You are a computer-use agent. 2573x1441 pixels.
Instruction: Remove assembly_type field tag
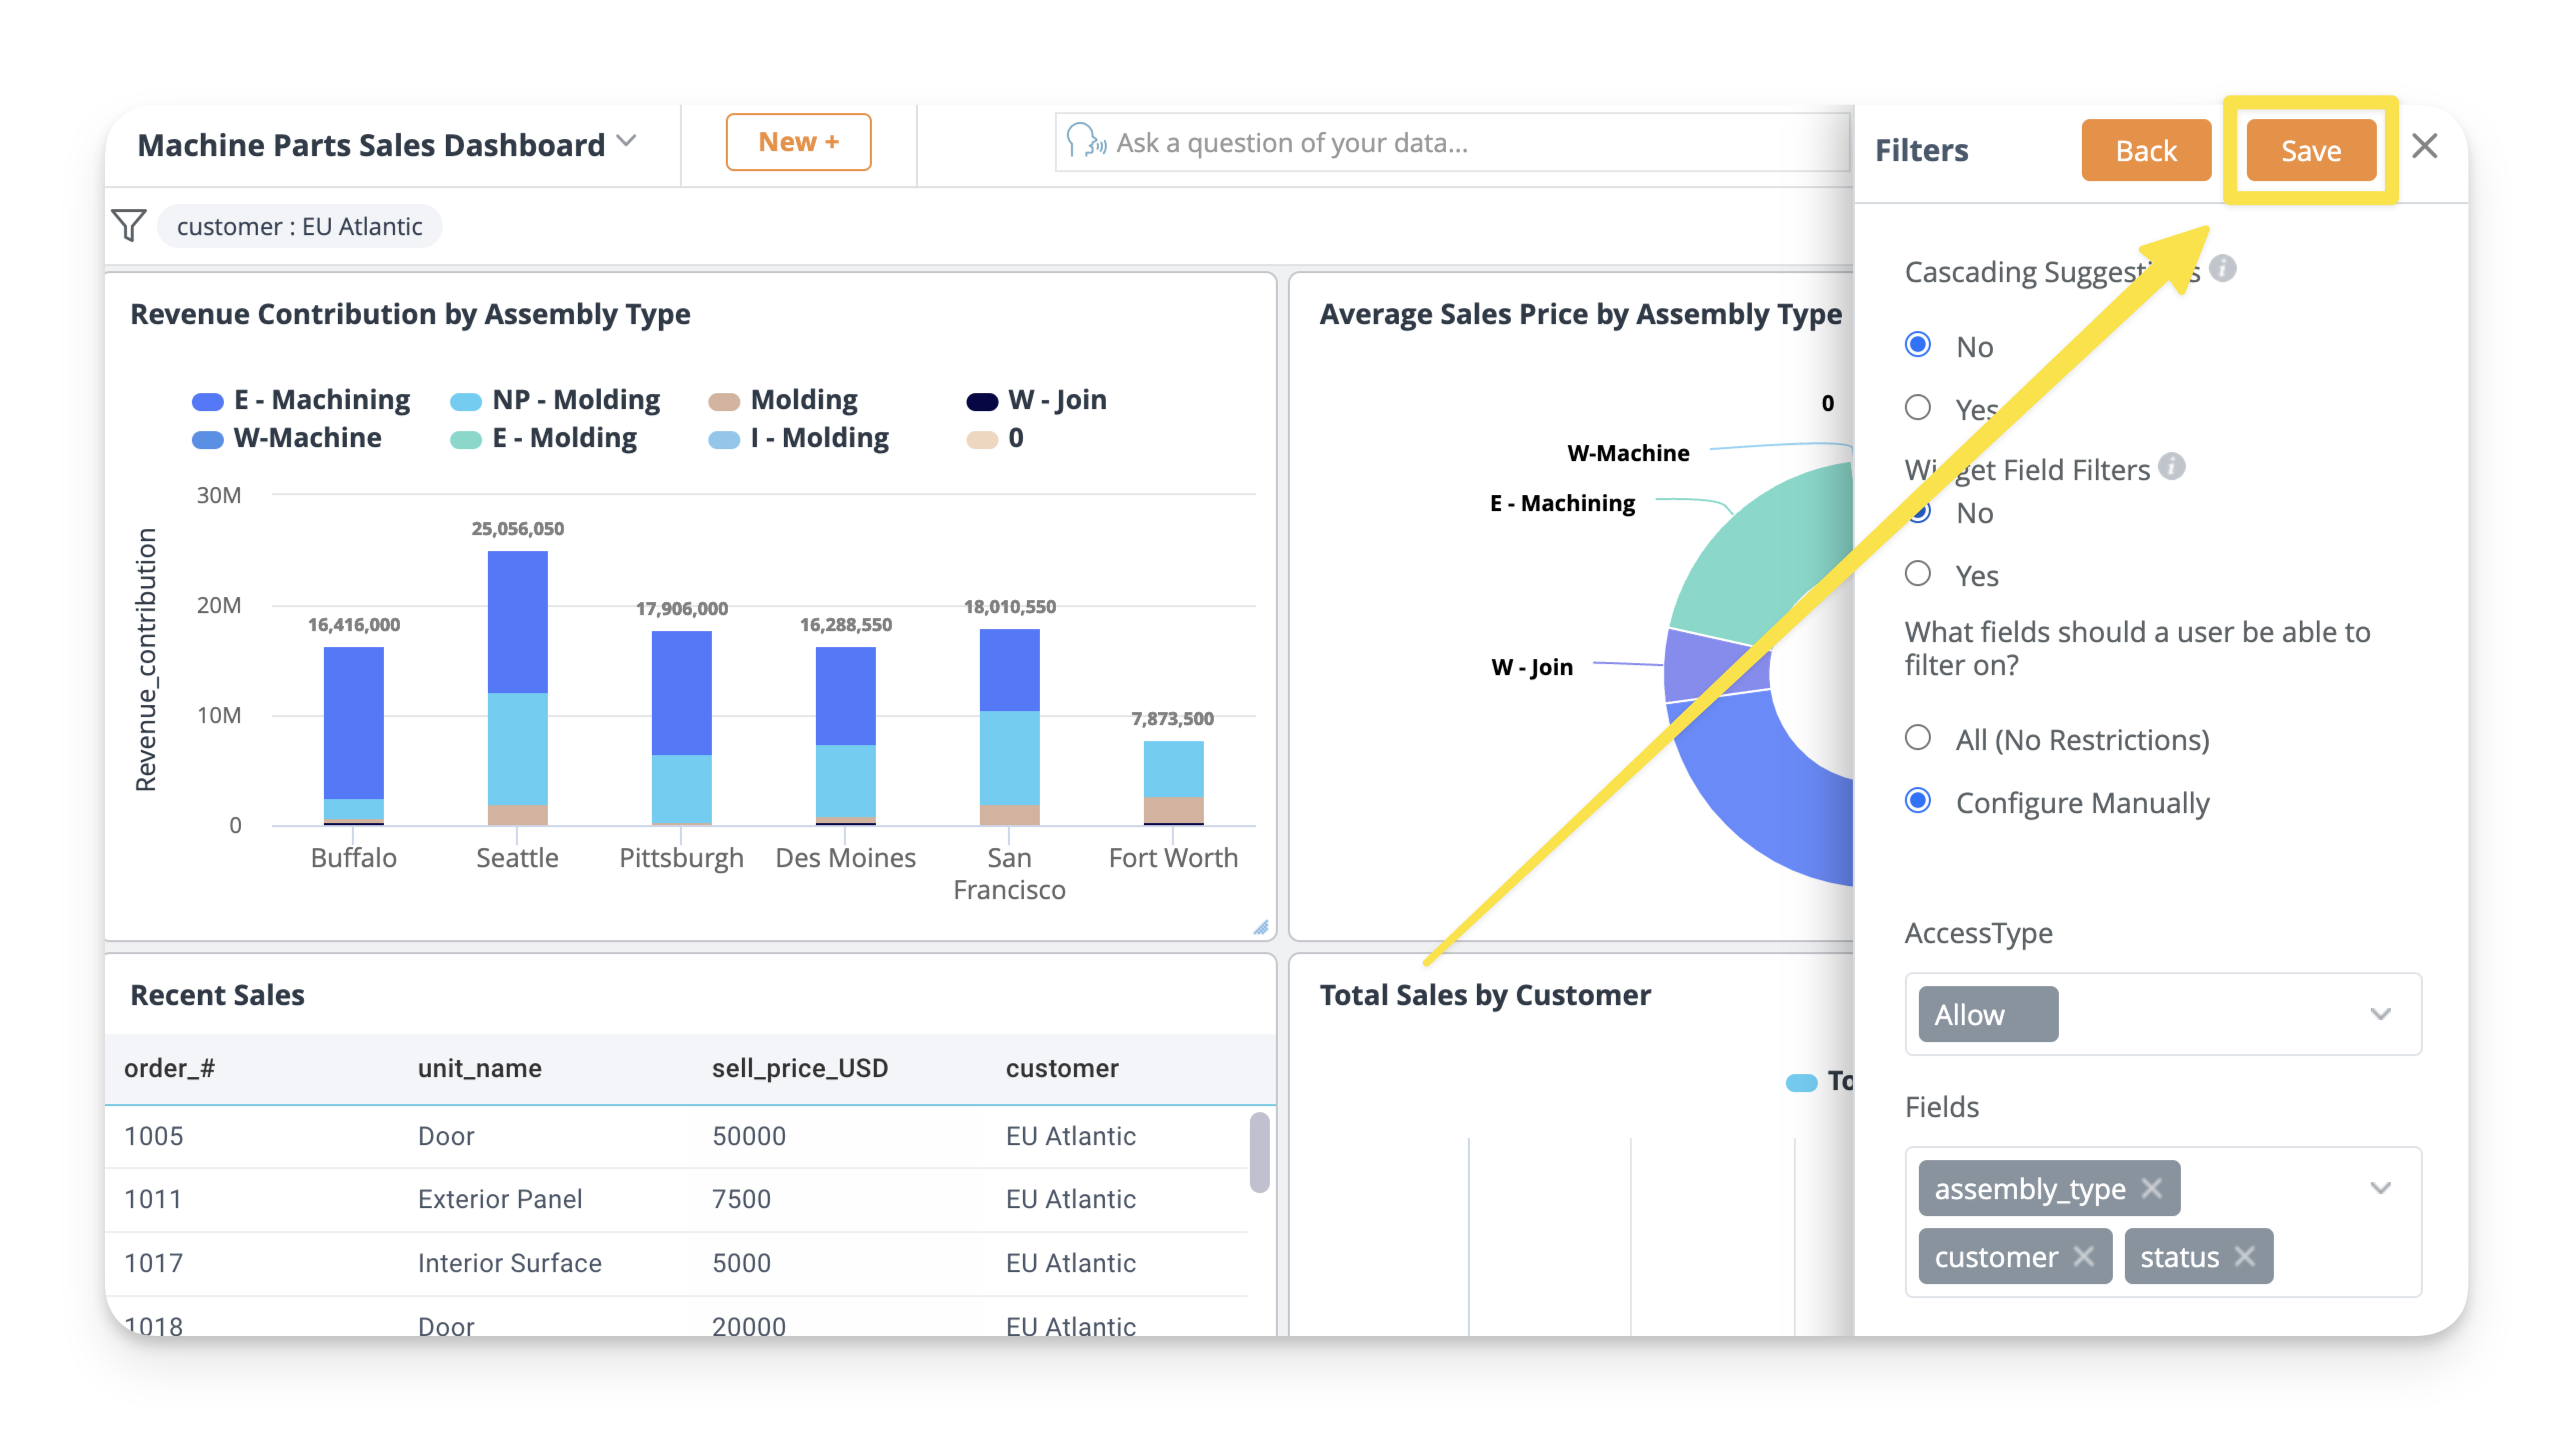[2153, 1188]
